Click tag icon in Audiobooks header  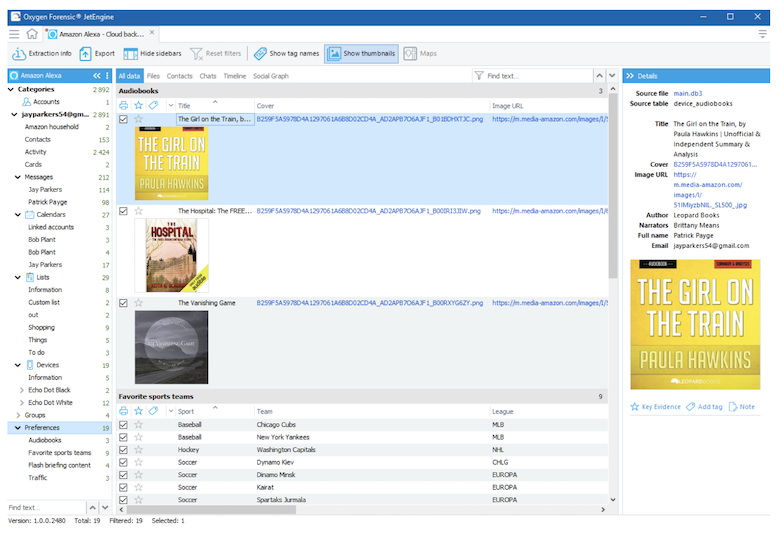click(x=153, y=106)
